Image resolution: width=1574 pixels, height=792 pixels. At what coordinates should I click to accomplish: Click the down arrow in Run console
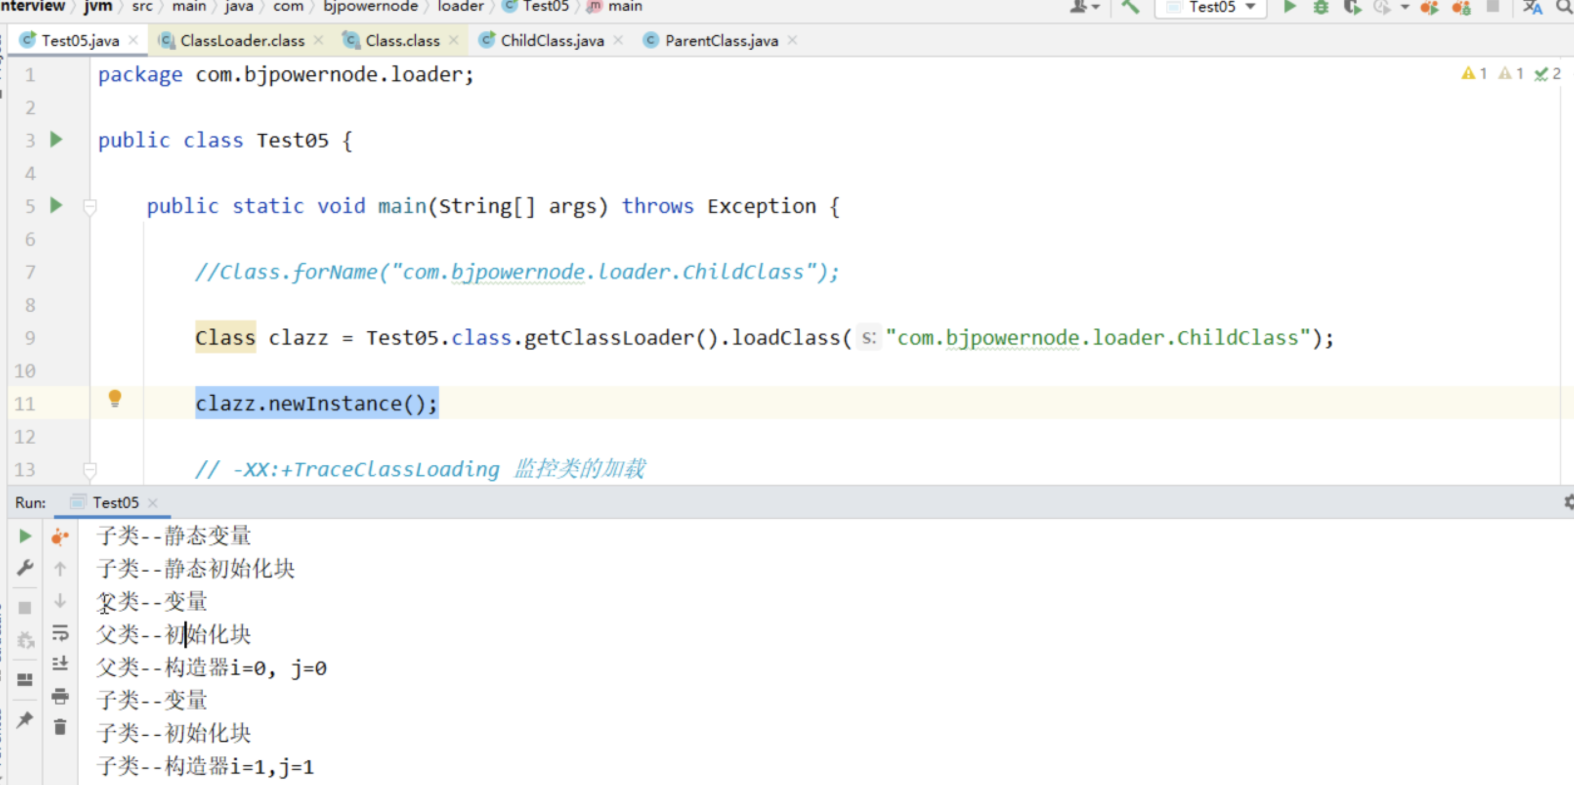60,601
